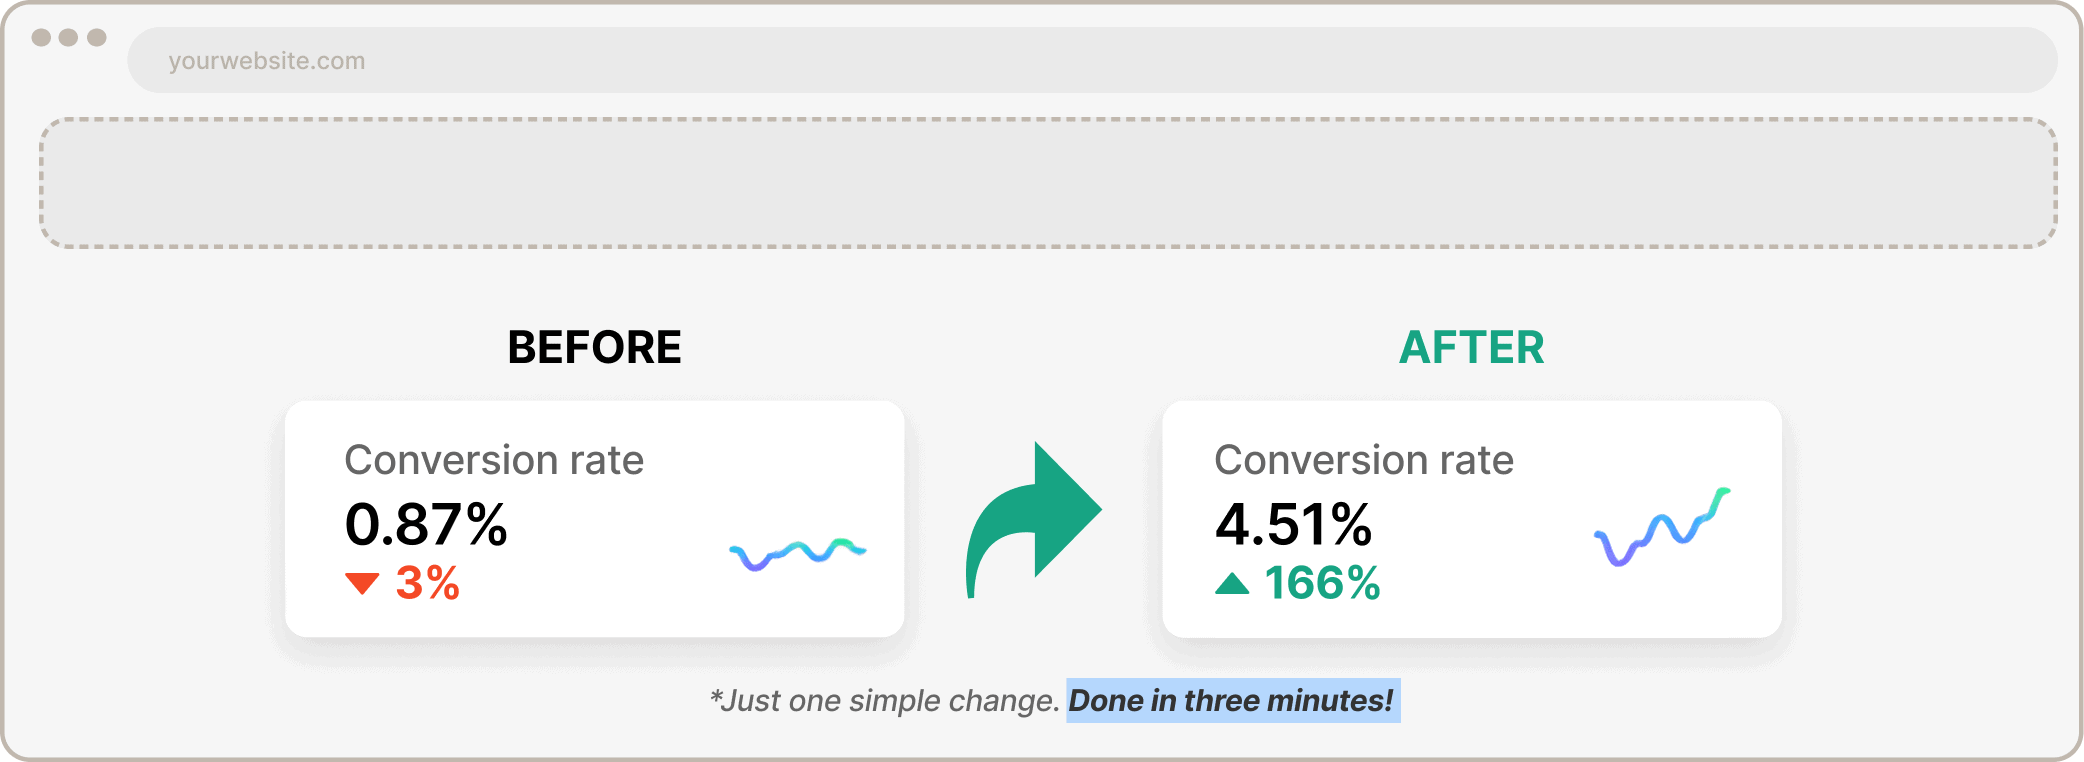The height and width of the screenshot is (762, 2084).
Task: Click the red 3% decrease label
Action: pos(427,583)
